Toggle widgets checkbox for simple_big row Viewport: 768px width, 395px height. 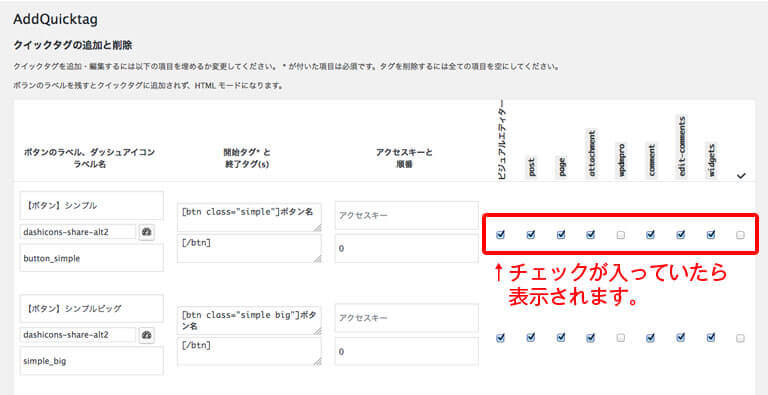coord(711,338)
